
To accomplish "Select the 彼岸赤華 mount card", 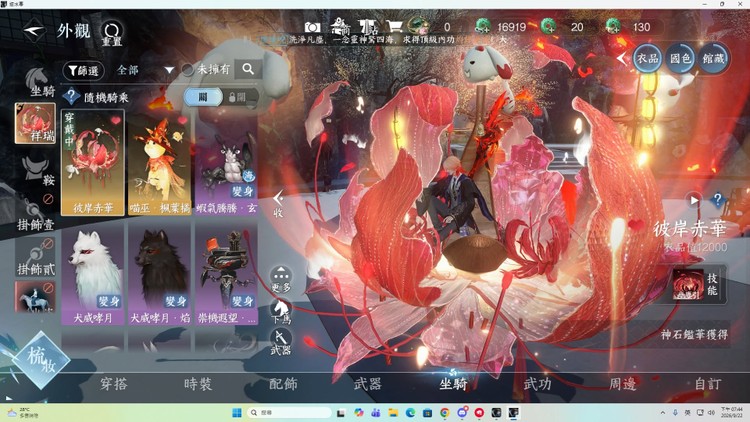I will [x=93, y=163].
